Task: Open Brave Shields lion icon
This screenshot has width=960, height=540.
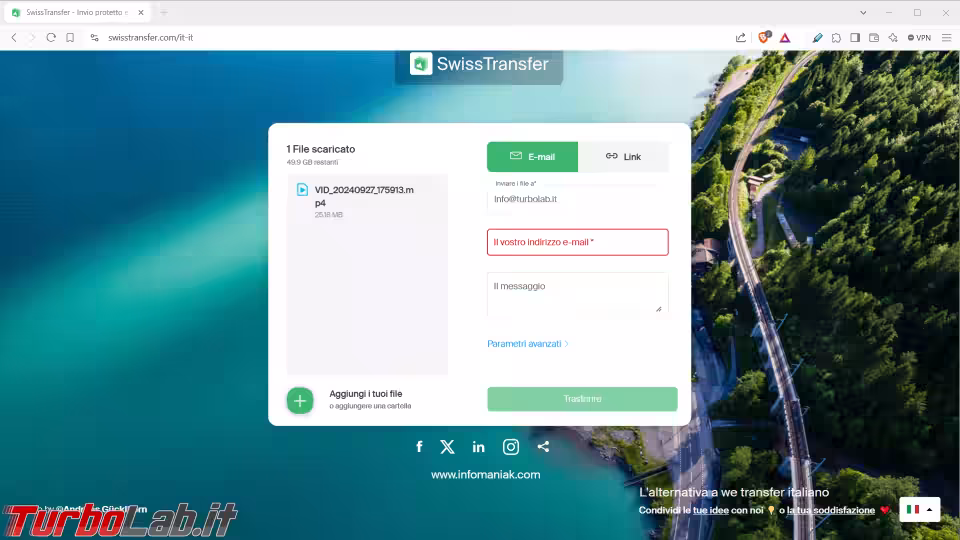Action: (x=764, y=37)
